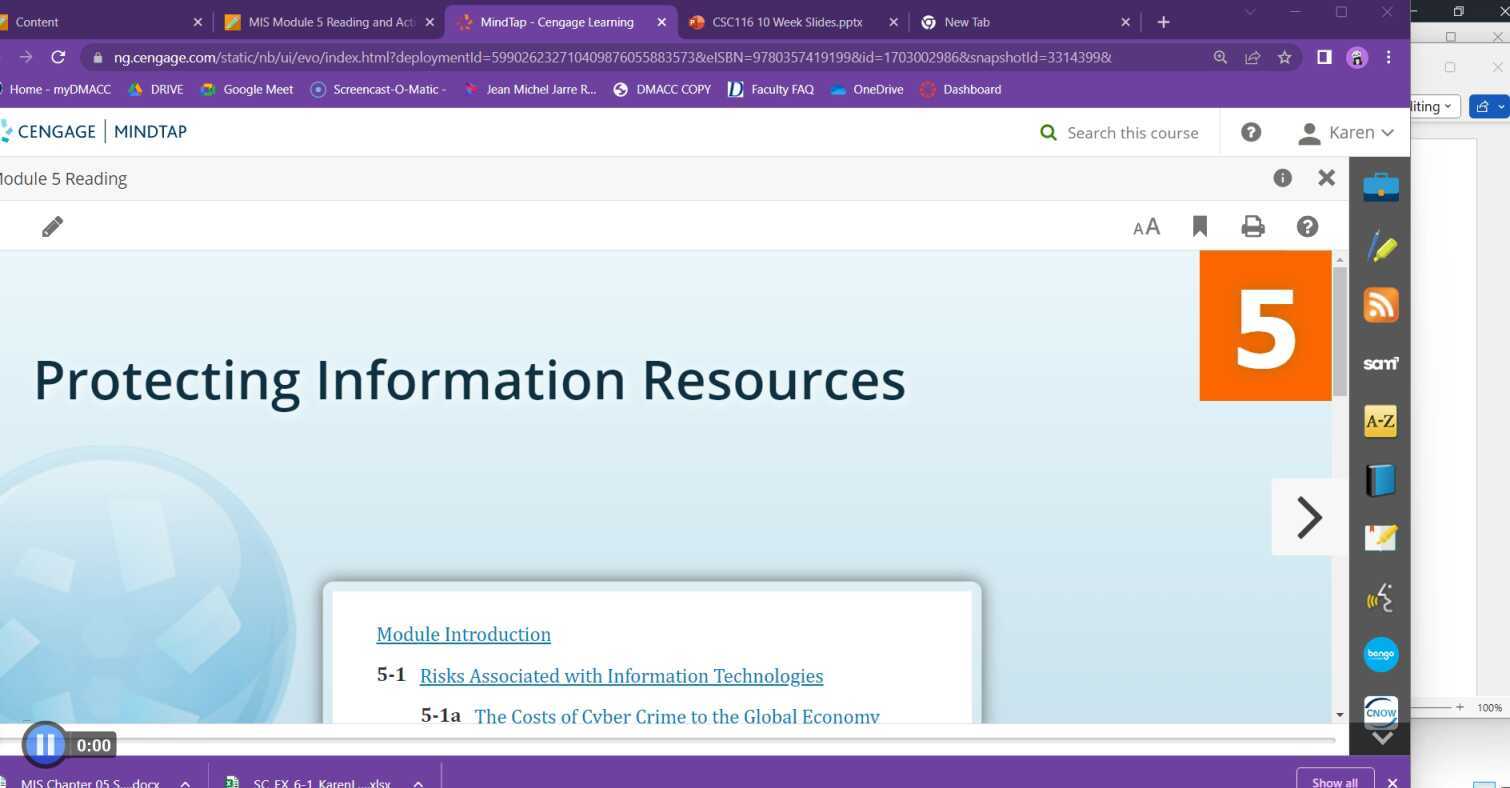1510x788 pixels.
Task: Open the Module Introduction link
Action: tap(463, 634)
